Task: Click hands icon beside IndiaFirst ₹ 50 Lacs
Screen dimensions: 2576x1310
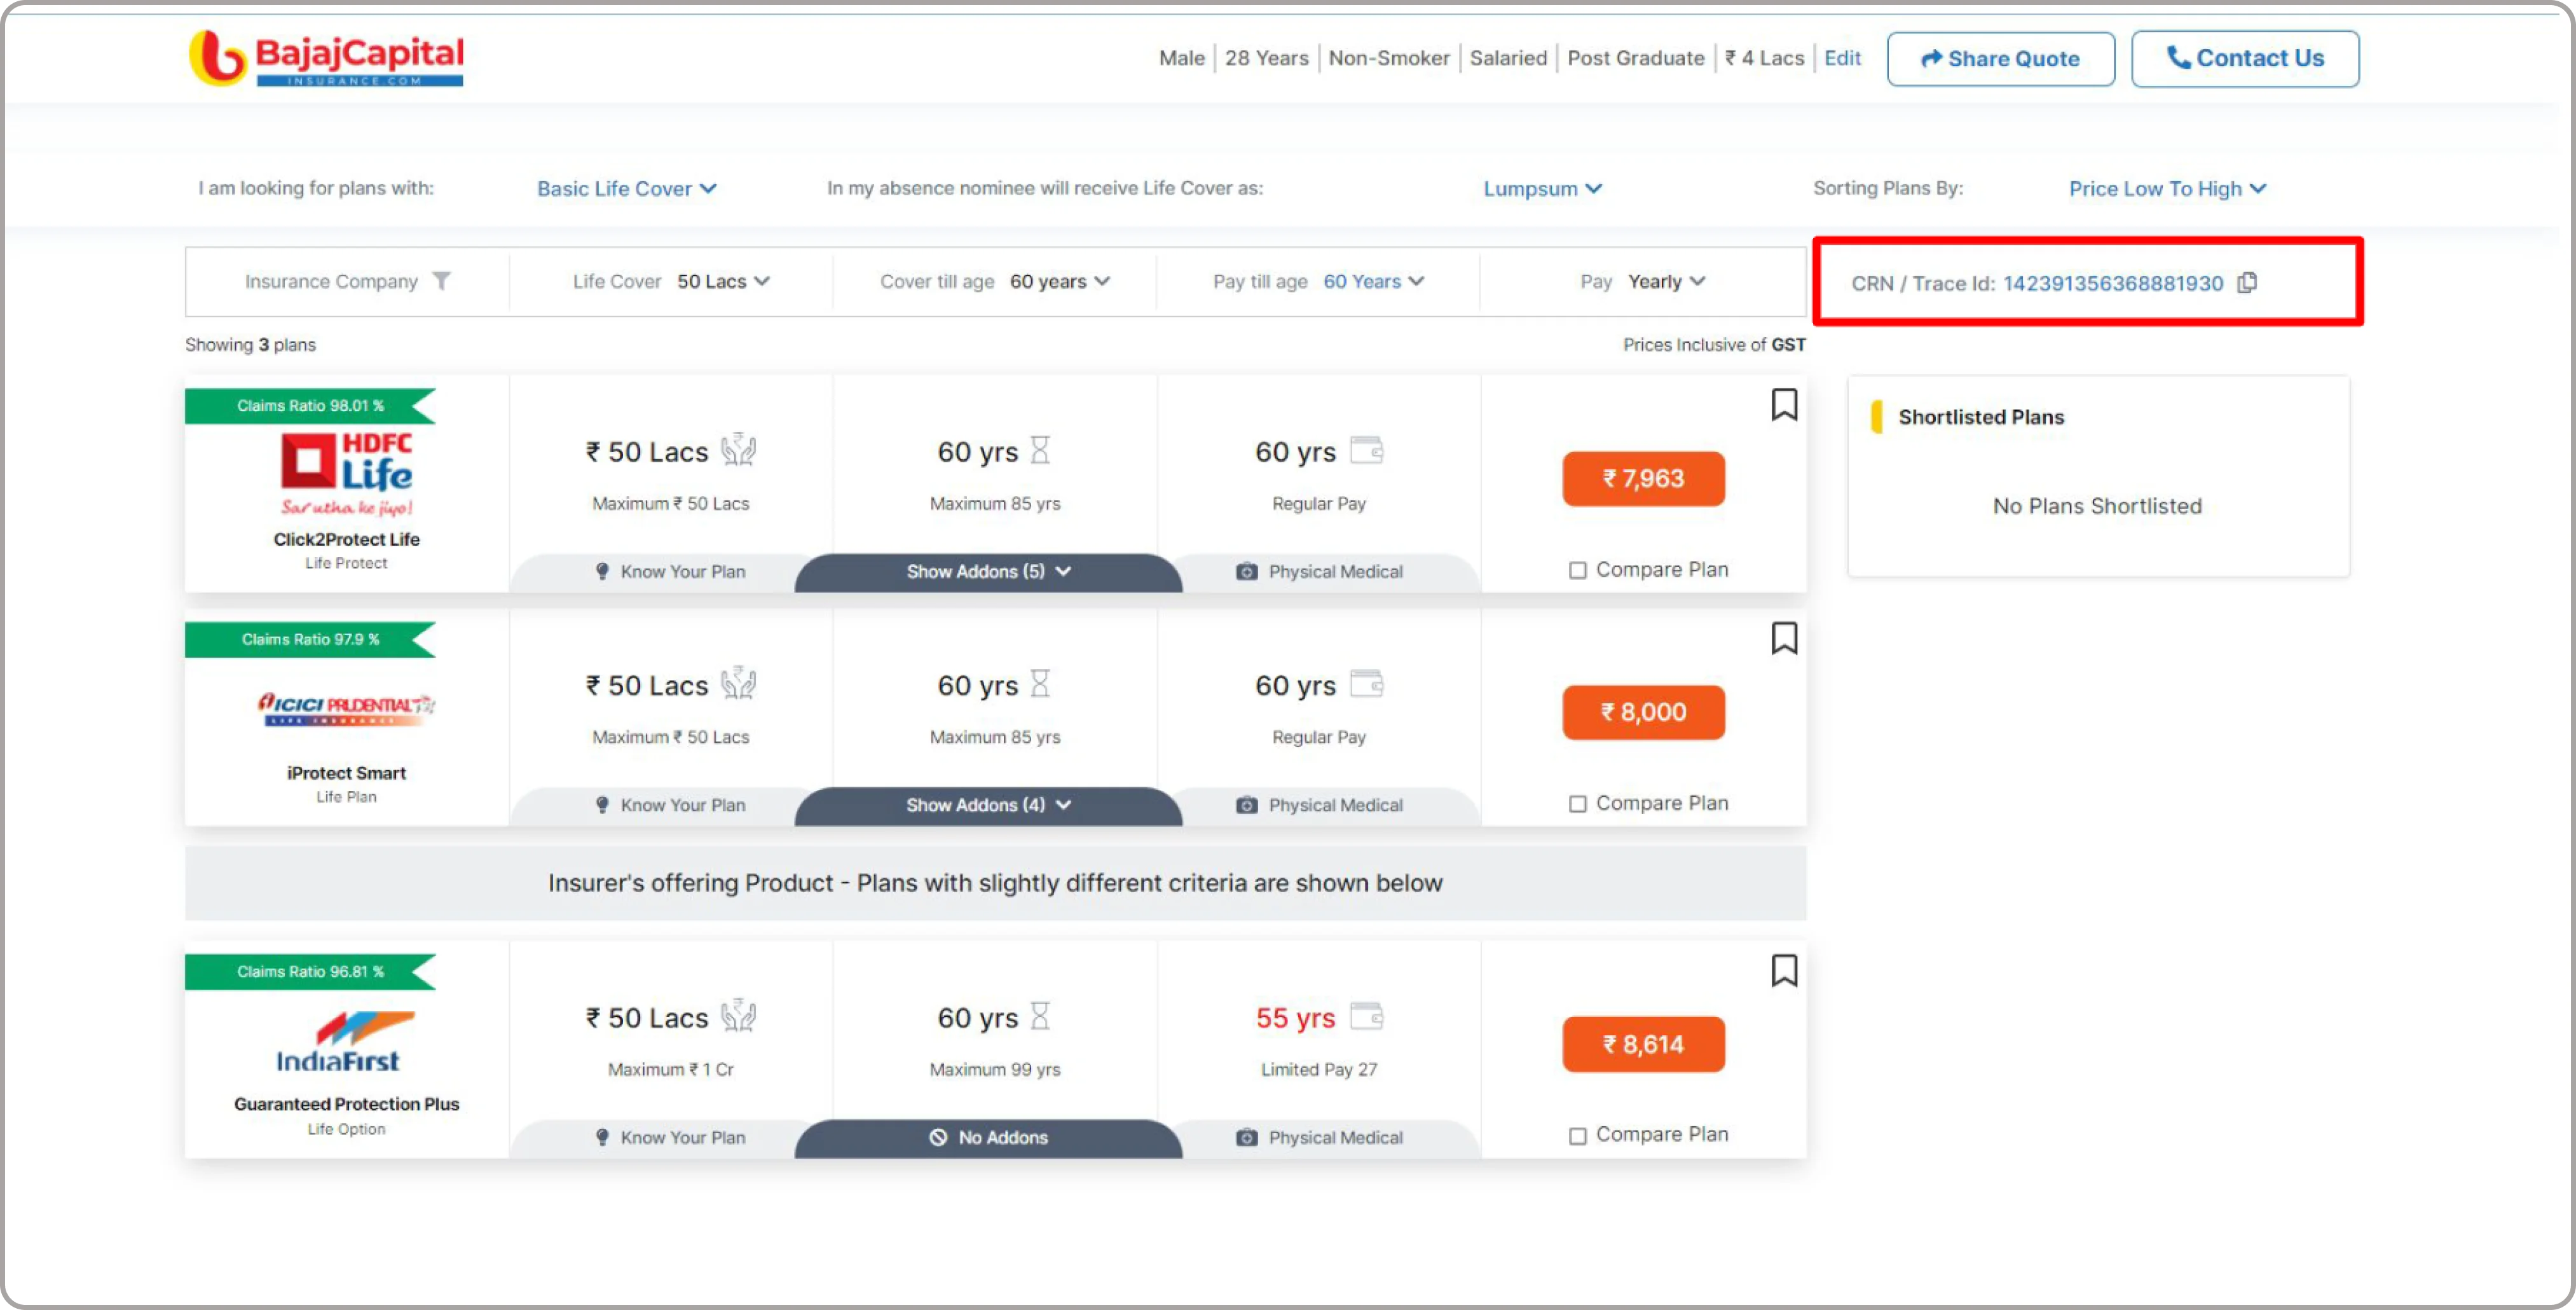Action: point(738,1016)
